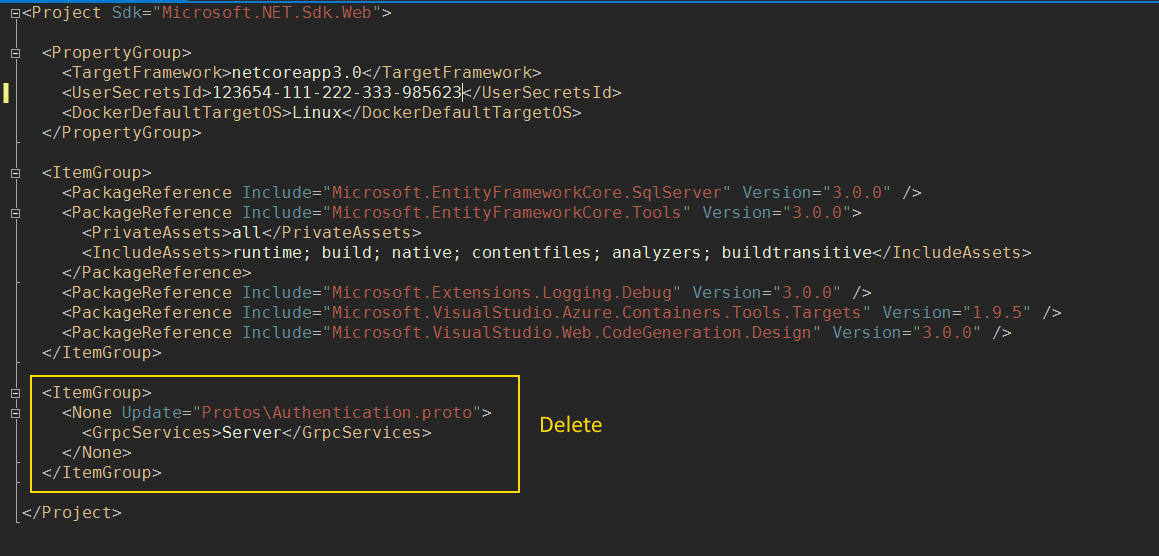
Task: Collapse the PropertyGroup section
Action: tap(15, 53)
